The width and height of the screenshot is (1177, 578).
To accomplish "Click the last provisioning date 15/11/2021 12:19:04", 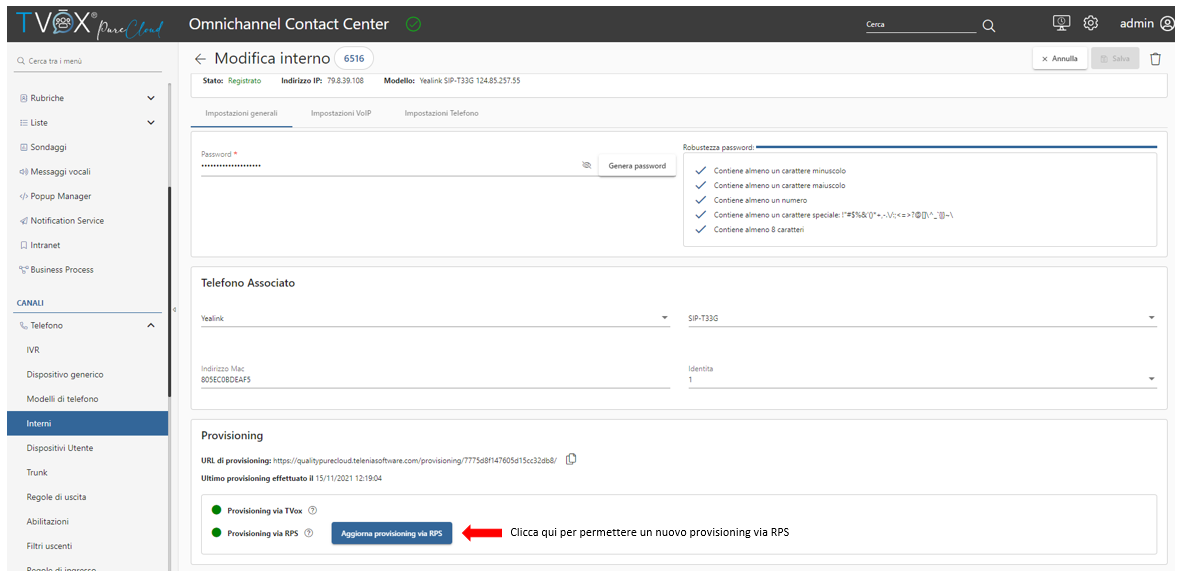I will (x=347, y=478).
